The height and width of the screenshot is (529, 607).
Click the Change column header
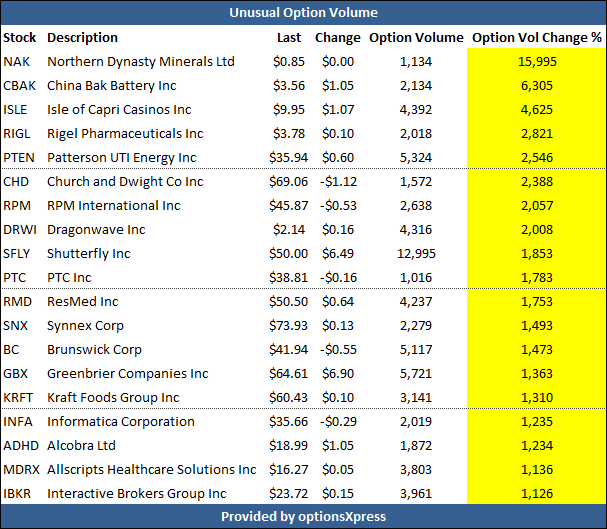(338, 38)
